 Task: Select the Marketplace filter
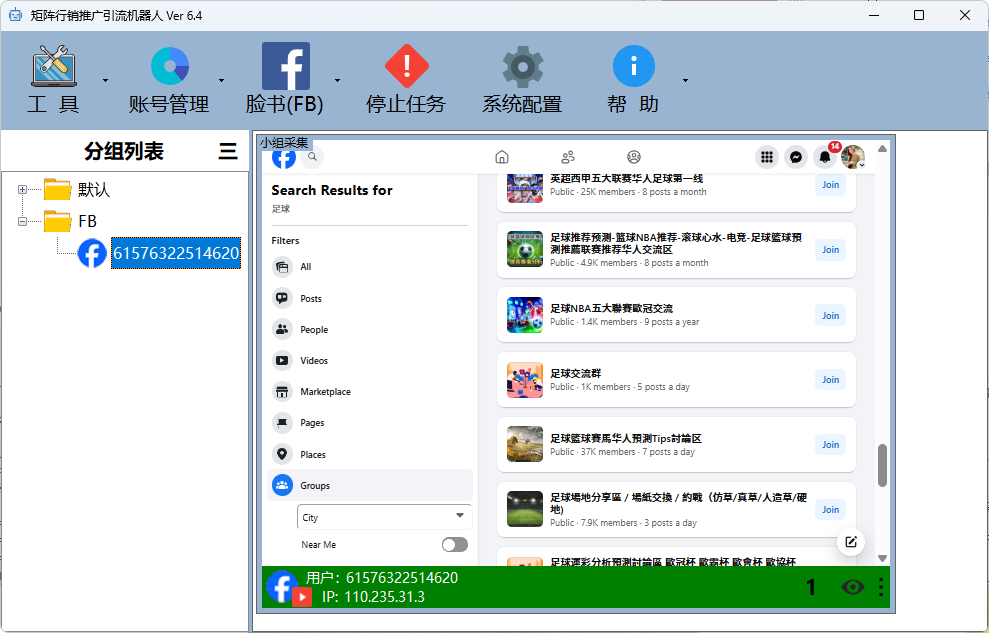370,392
